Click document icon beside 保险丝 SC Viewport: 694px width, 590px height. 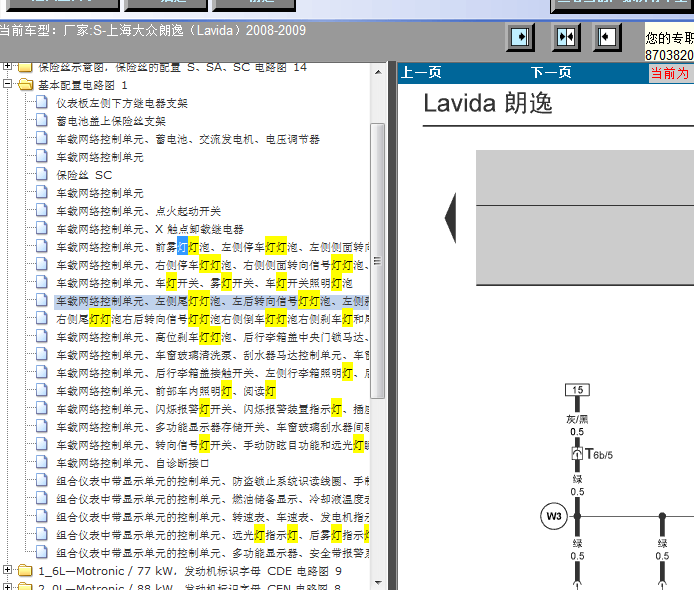[x=42, y=174]
